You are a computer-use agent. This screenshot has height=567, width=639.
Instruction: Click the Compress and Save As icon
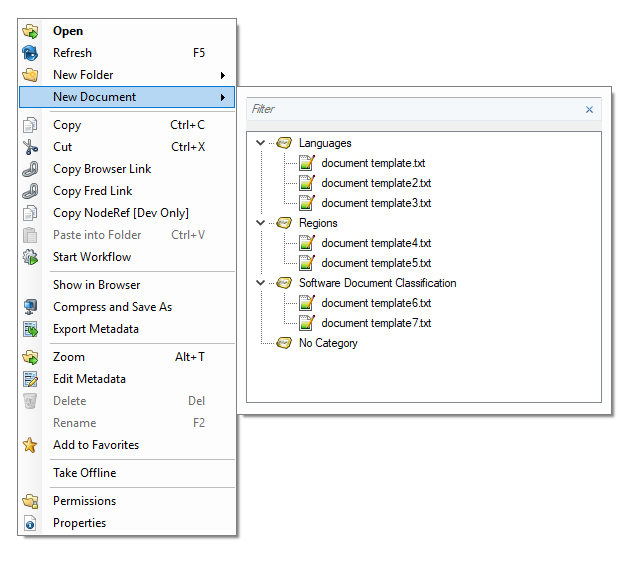pyautogui.click(x=30, y=307)
